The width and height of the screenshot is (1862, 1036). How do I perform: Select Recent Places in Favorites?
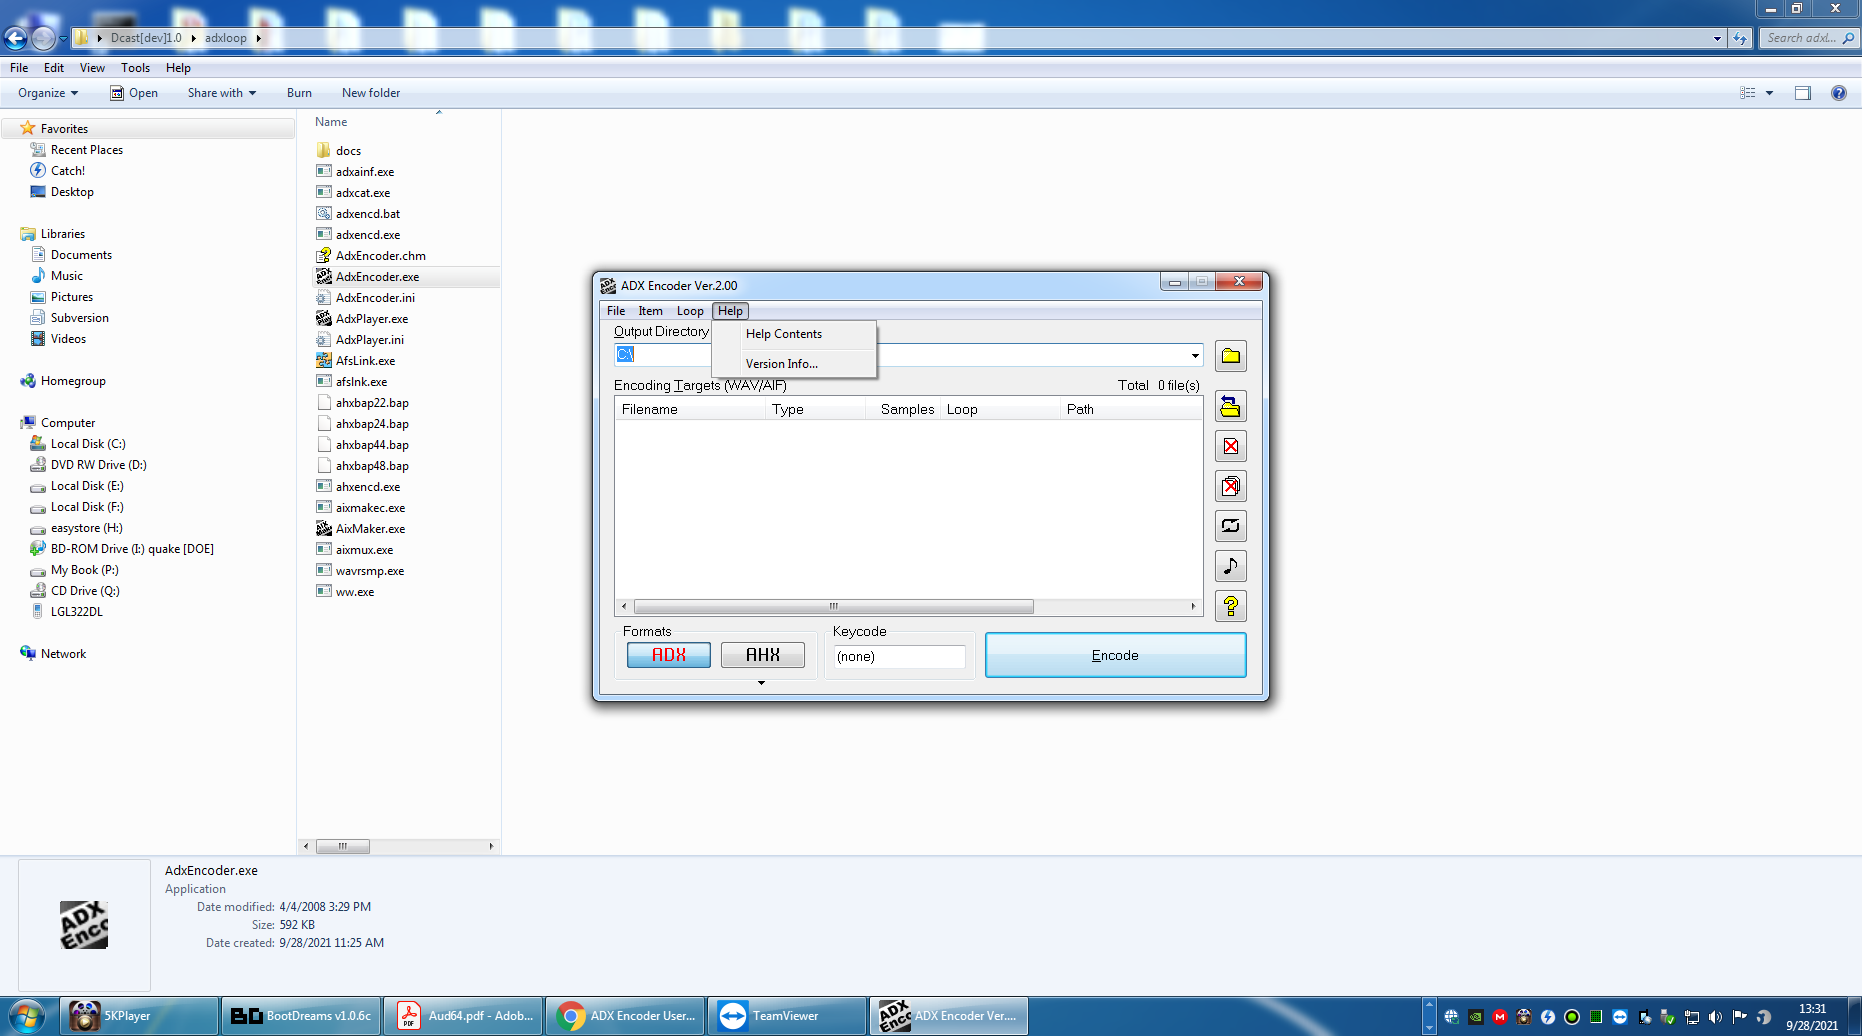click(87, 150)
